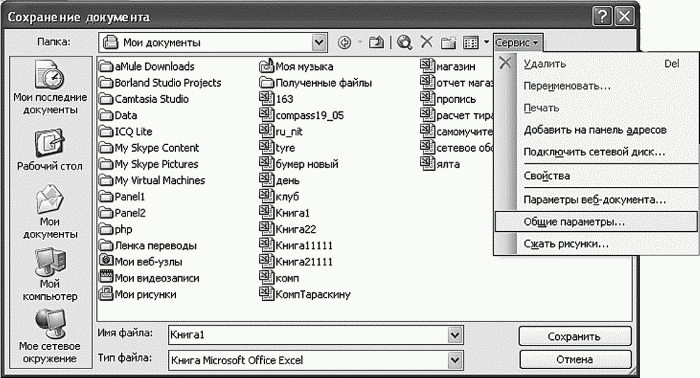Choose Сжать рисунки from menu
Screen dimensions: 700x378
pos(596,244)
